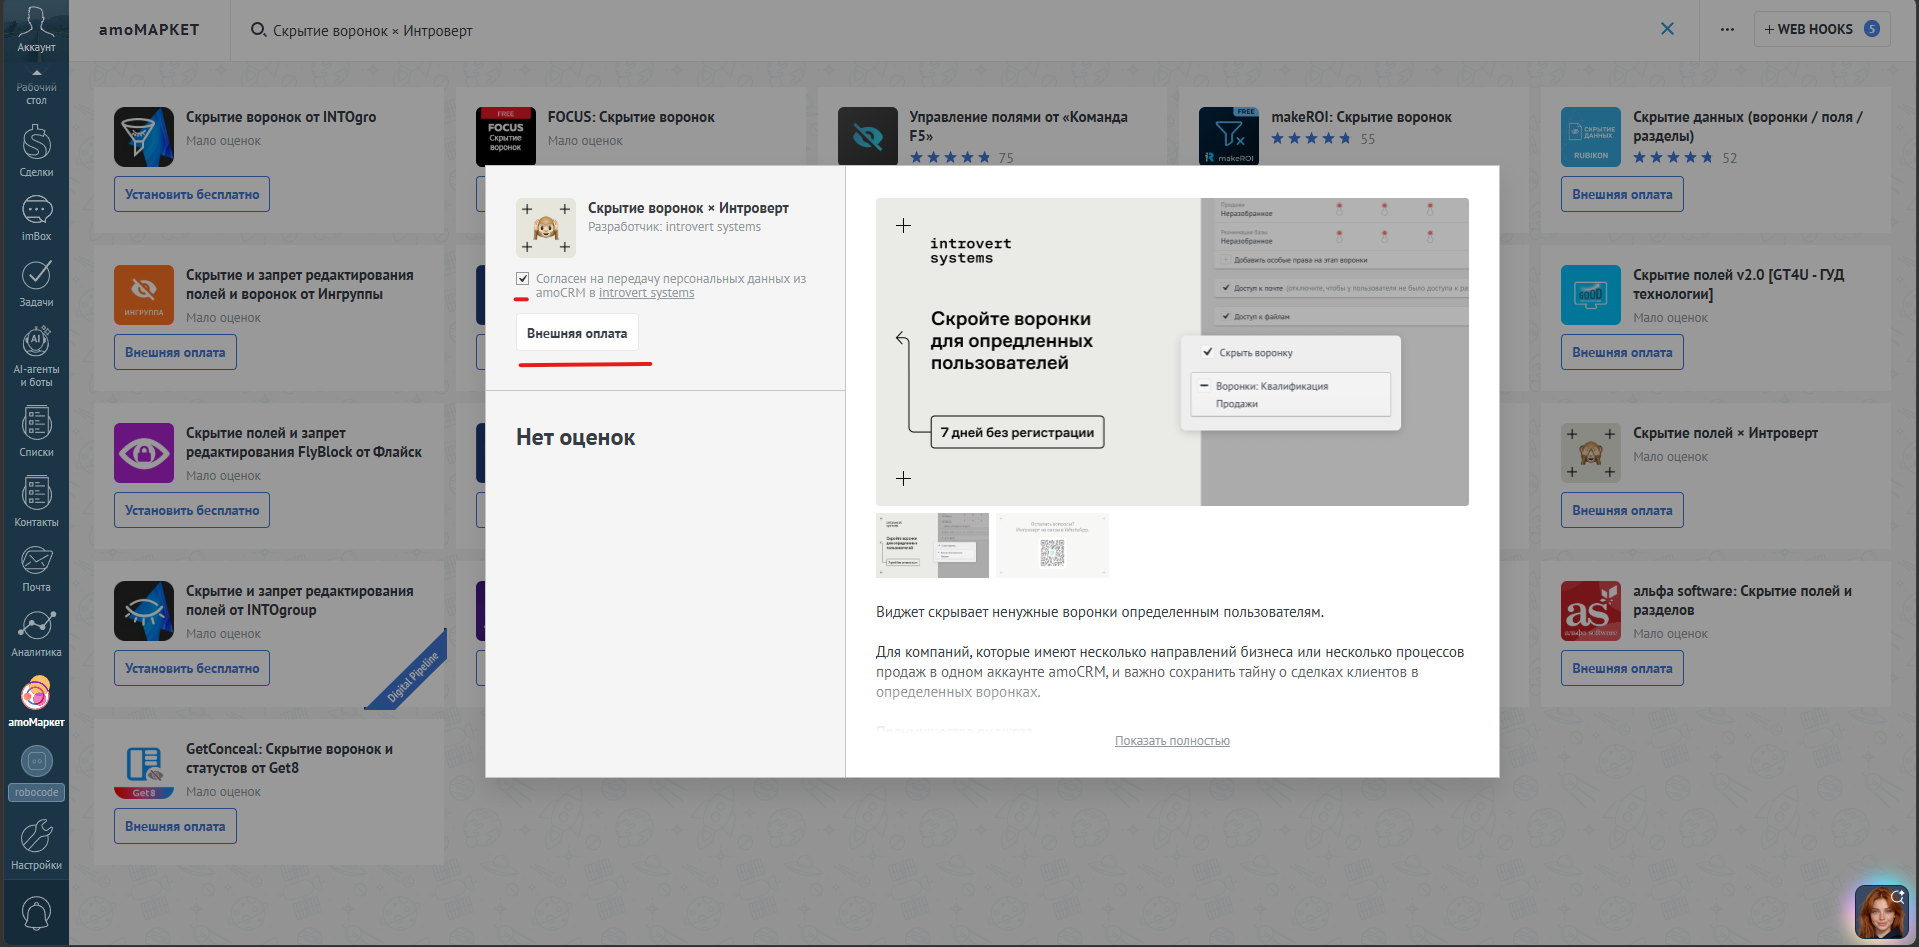This screenshot has height=947, width=1919.
Task: Click the amoМАРКЕТ header title
Action: coord(149,30)
